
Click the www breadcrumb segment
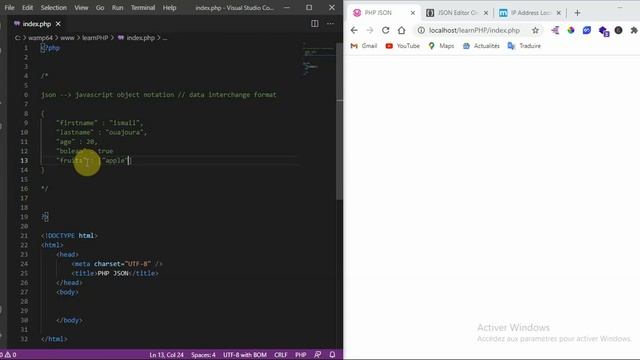pos(67,38)
